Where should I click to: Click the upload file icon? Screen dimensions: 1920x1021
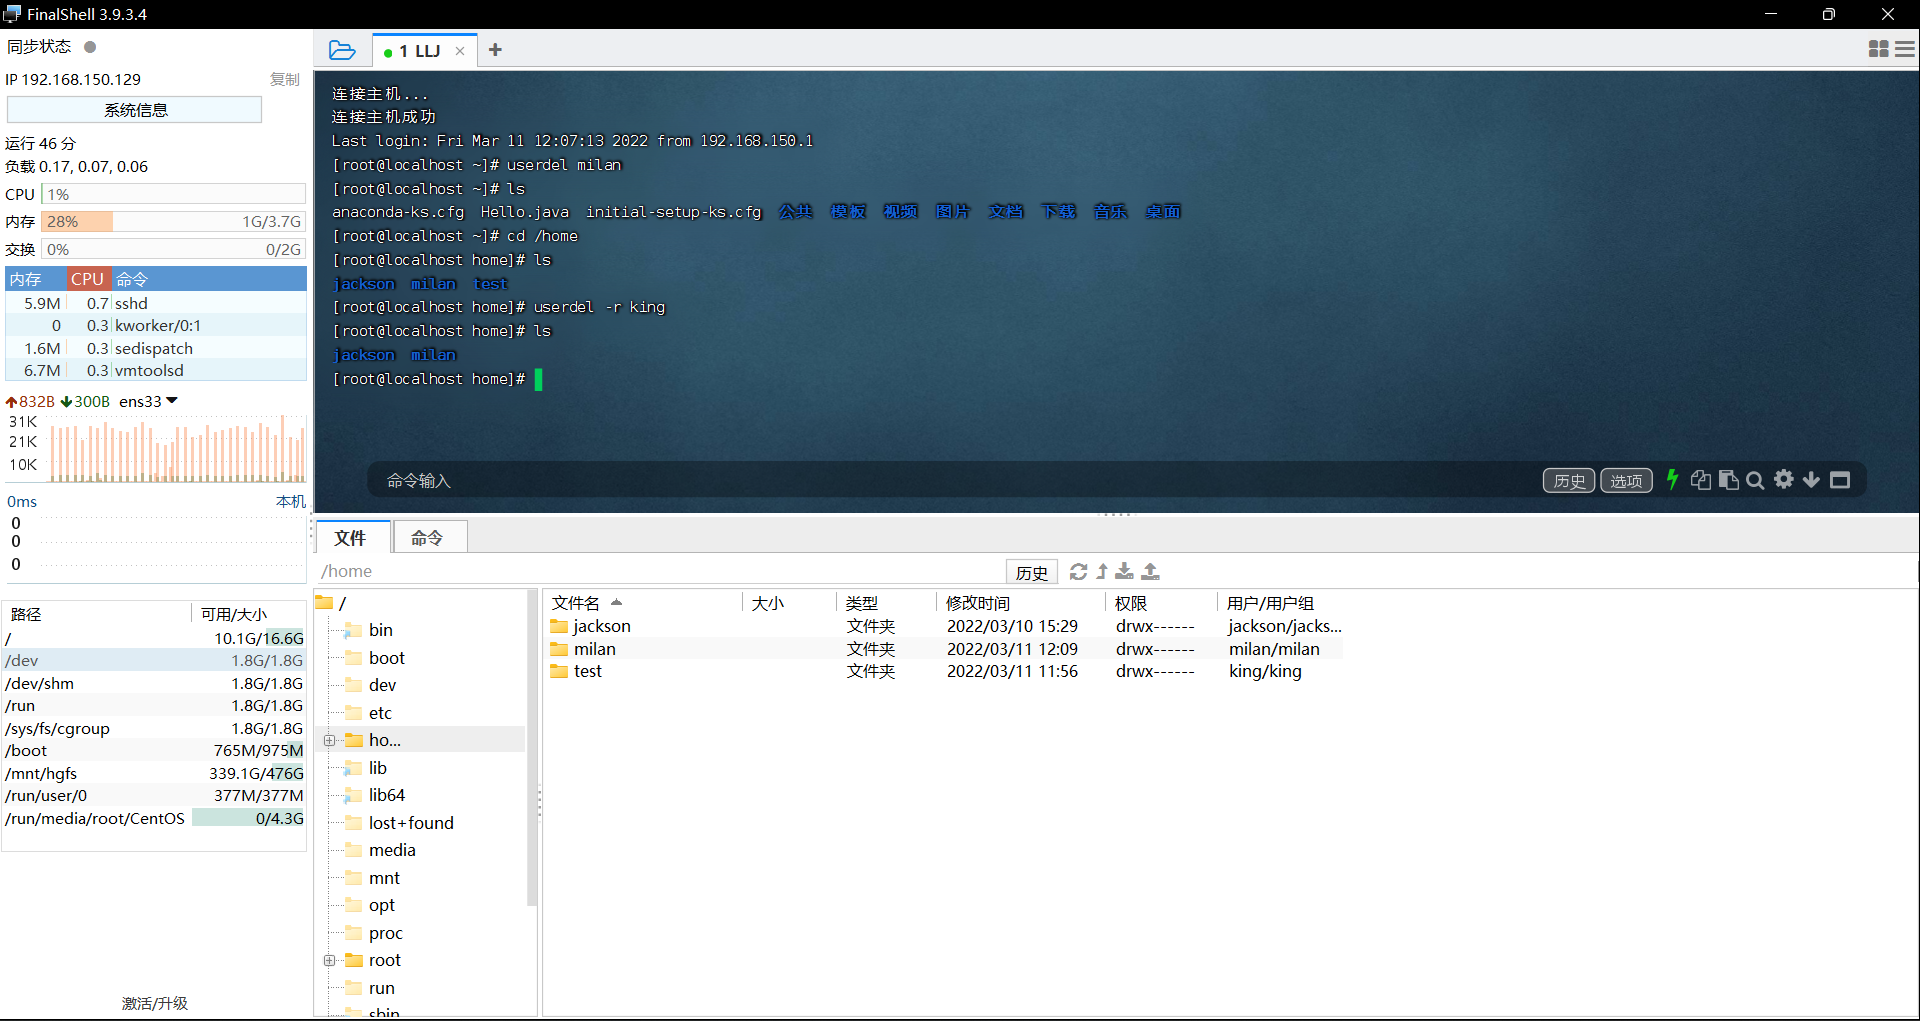coord(1151,571)
